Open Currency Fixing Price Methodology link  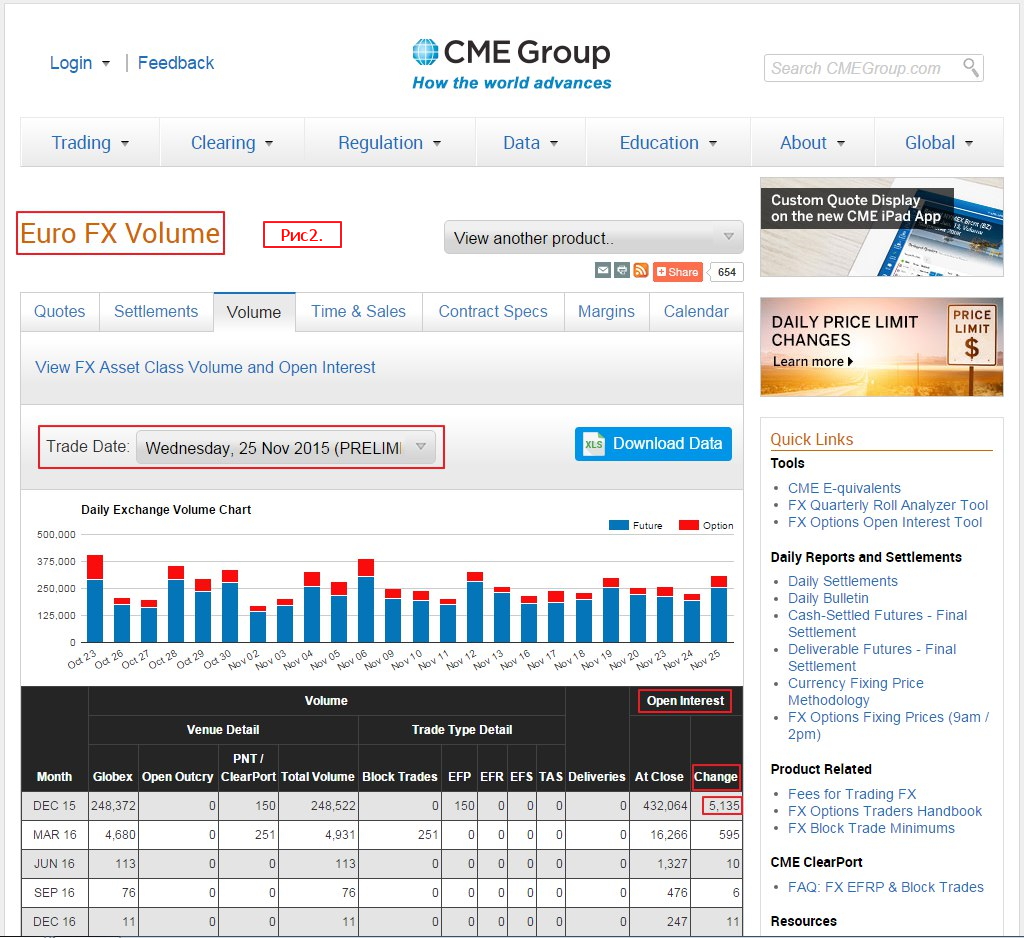pyautogui.click(x=856, y=691)
